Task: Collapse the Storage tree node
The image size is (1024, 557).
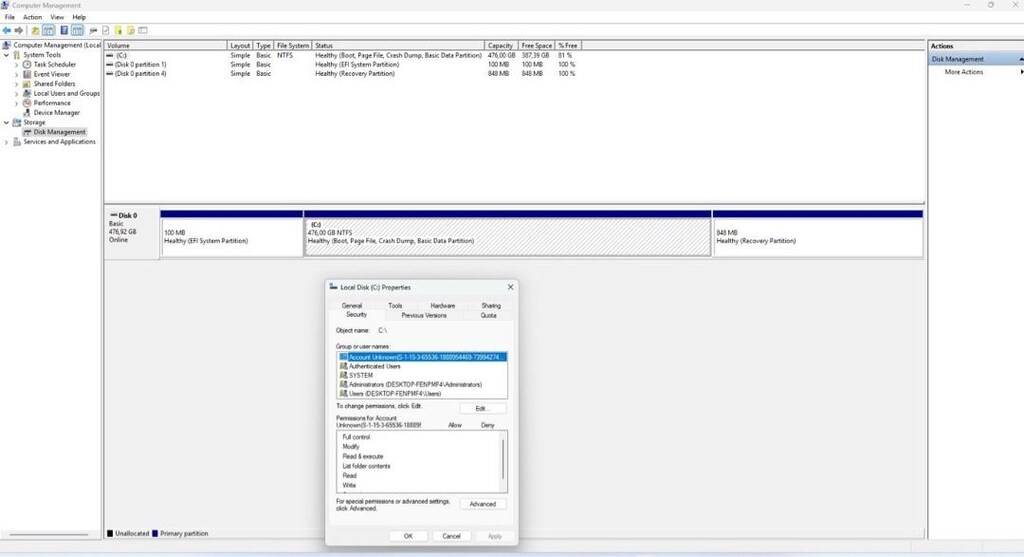Action: coord(7,122)
